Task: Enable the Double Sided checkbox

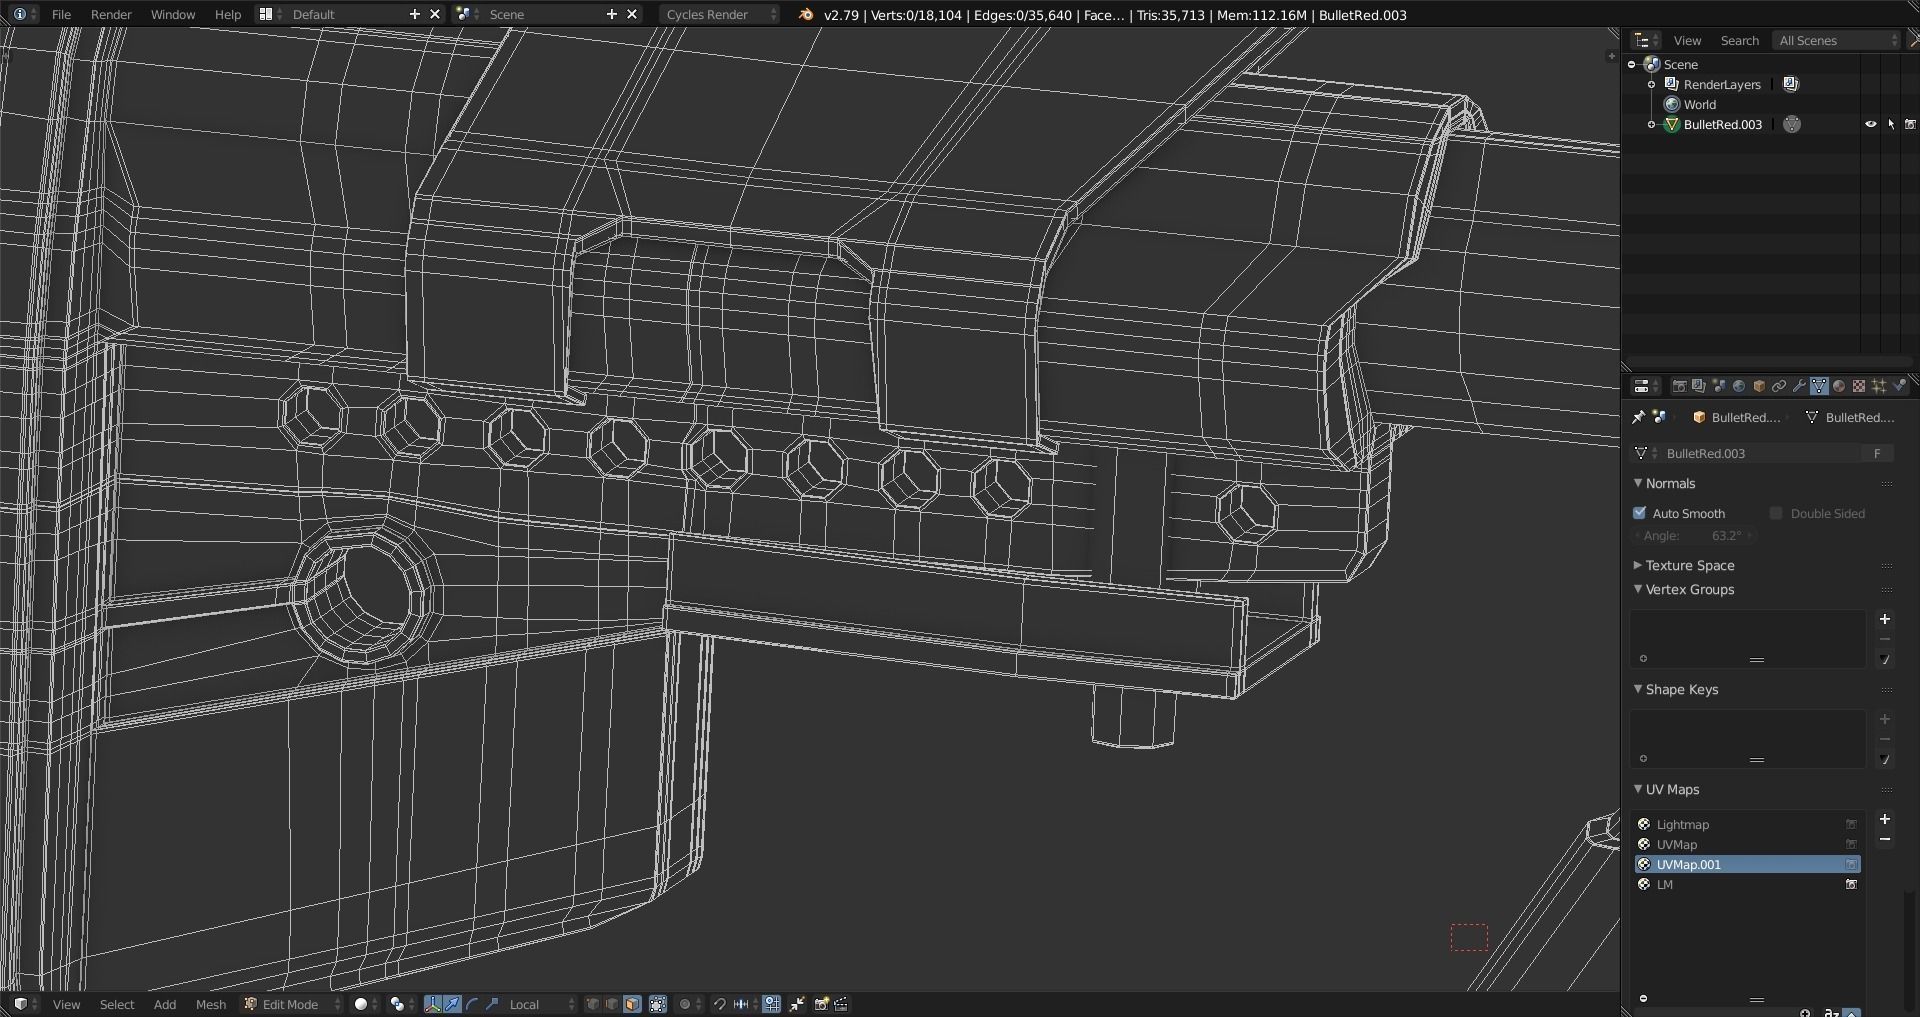Action: (1776, 513)
